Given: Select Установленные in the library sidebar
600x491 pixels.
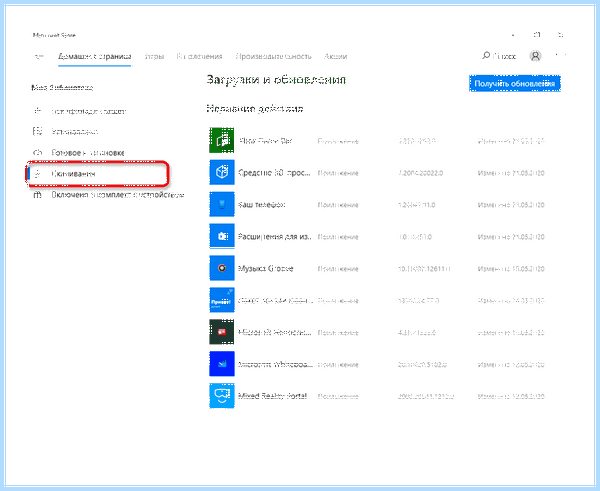Looking at the screenshot, I should [x=75, y=132].
